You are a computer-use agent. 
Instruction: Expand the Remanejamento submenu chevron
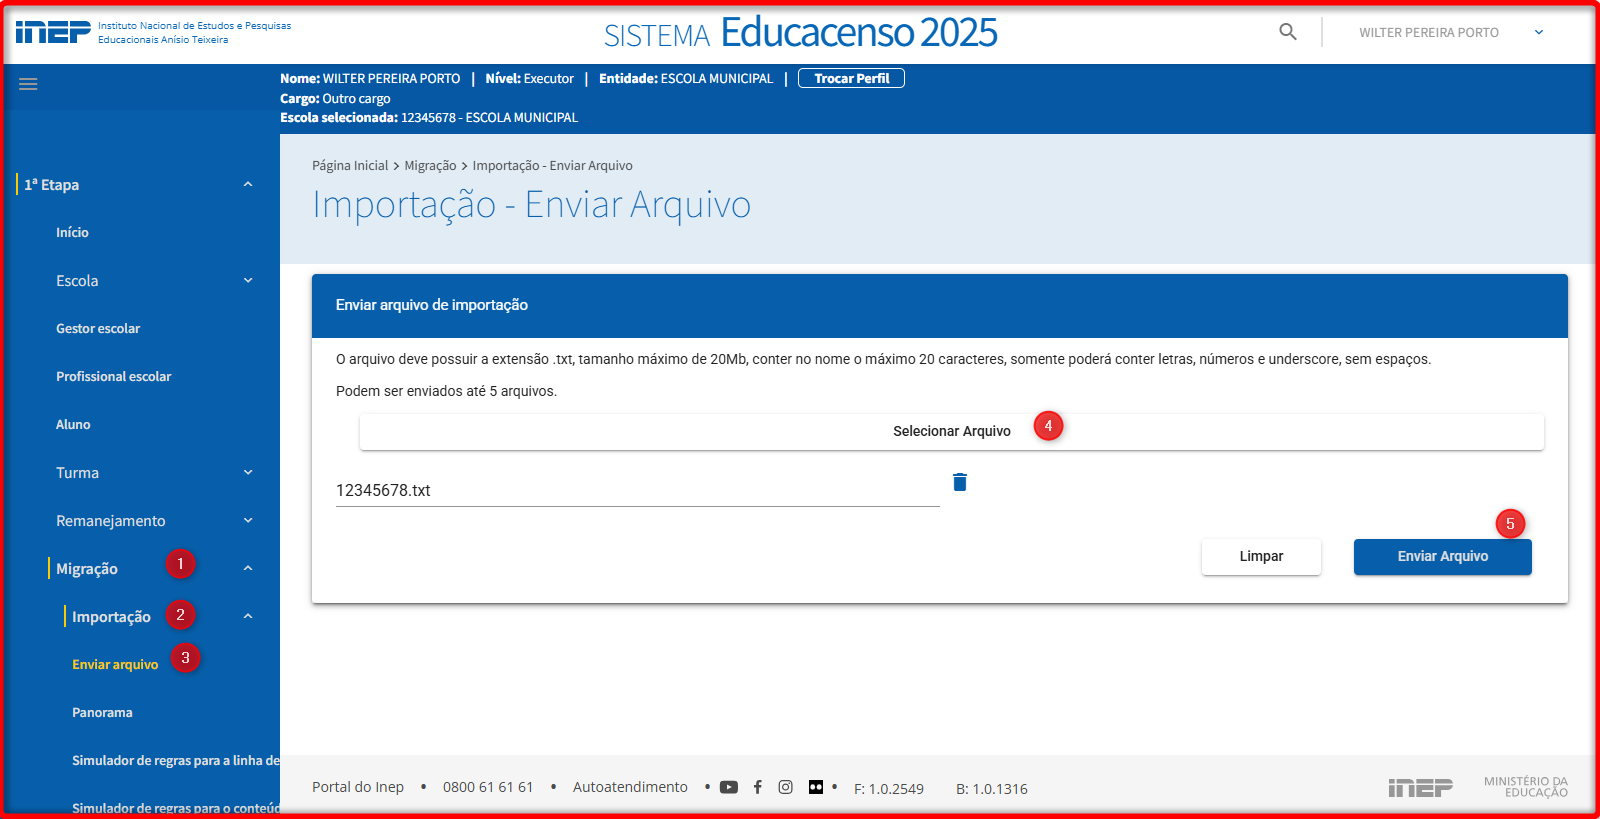[248, 520]
